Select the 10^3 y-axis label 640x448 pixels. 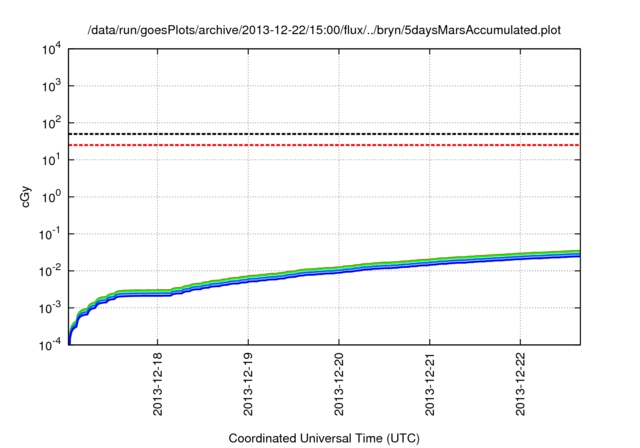[x=51, y=86]
